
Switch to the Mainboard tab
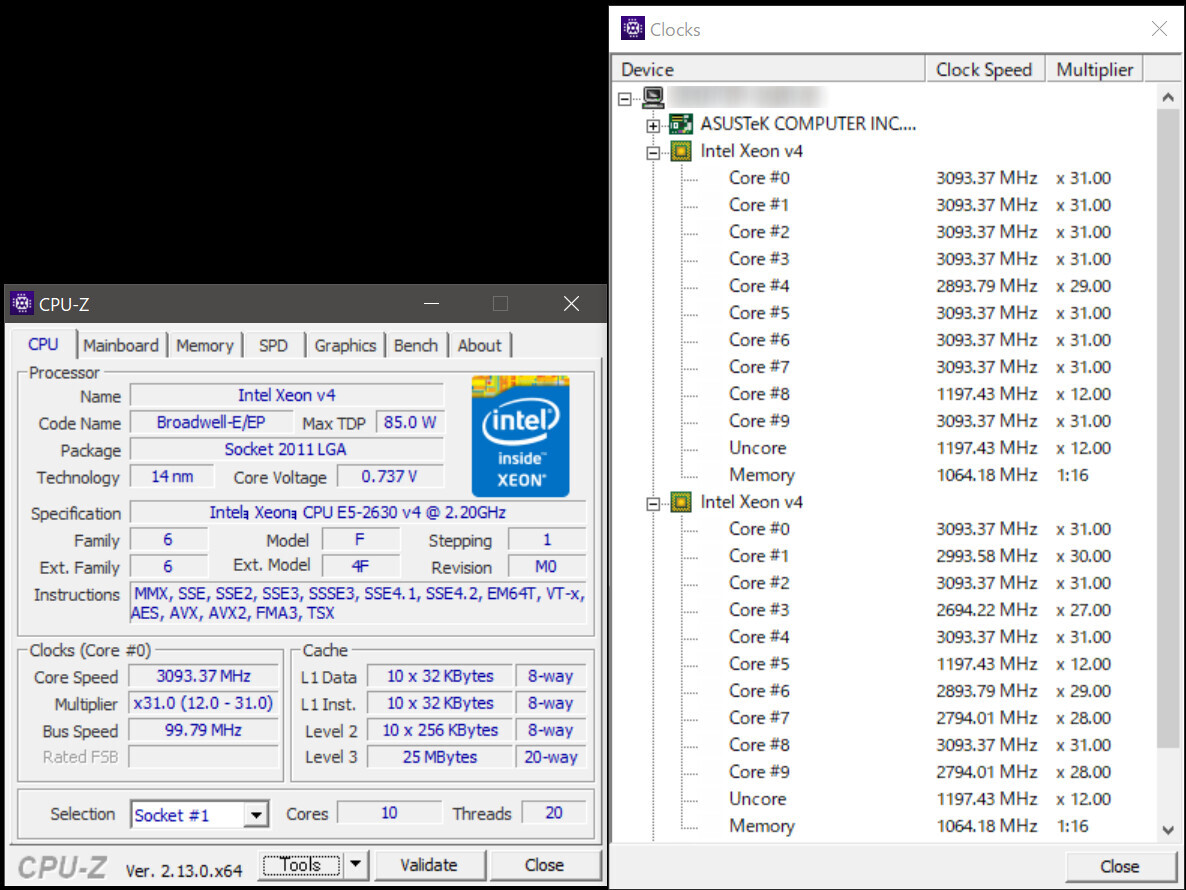coord(121,346)
